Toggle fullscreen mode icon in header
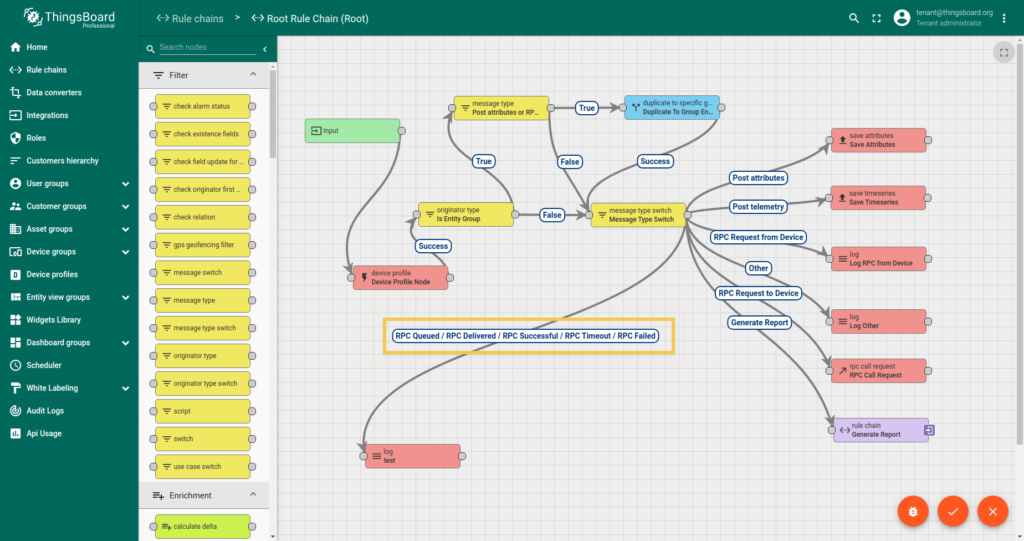 (877, 18)
